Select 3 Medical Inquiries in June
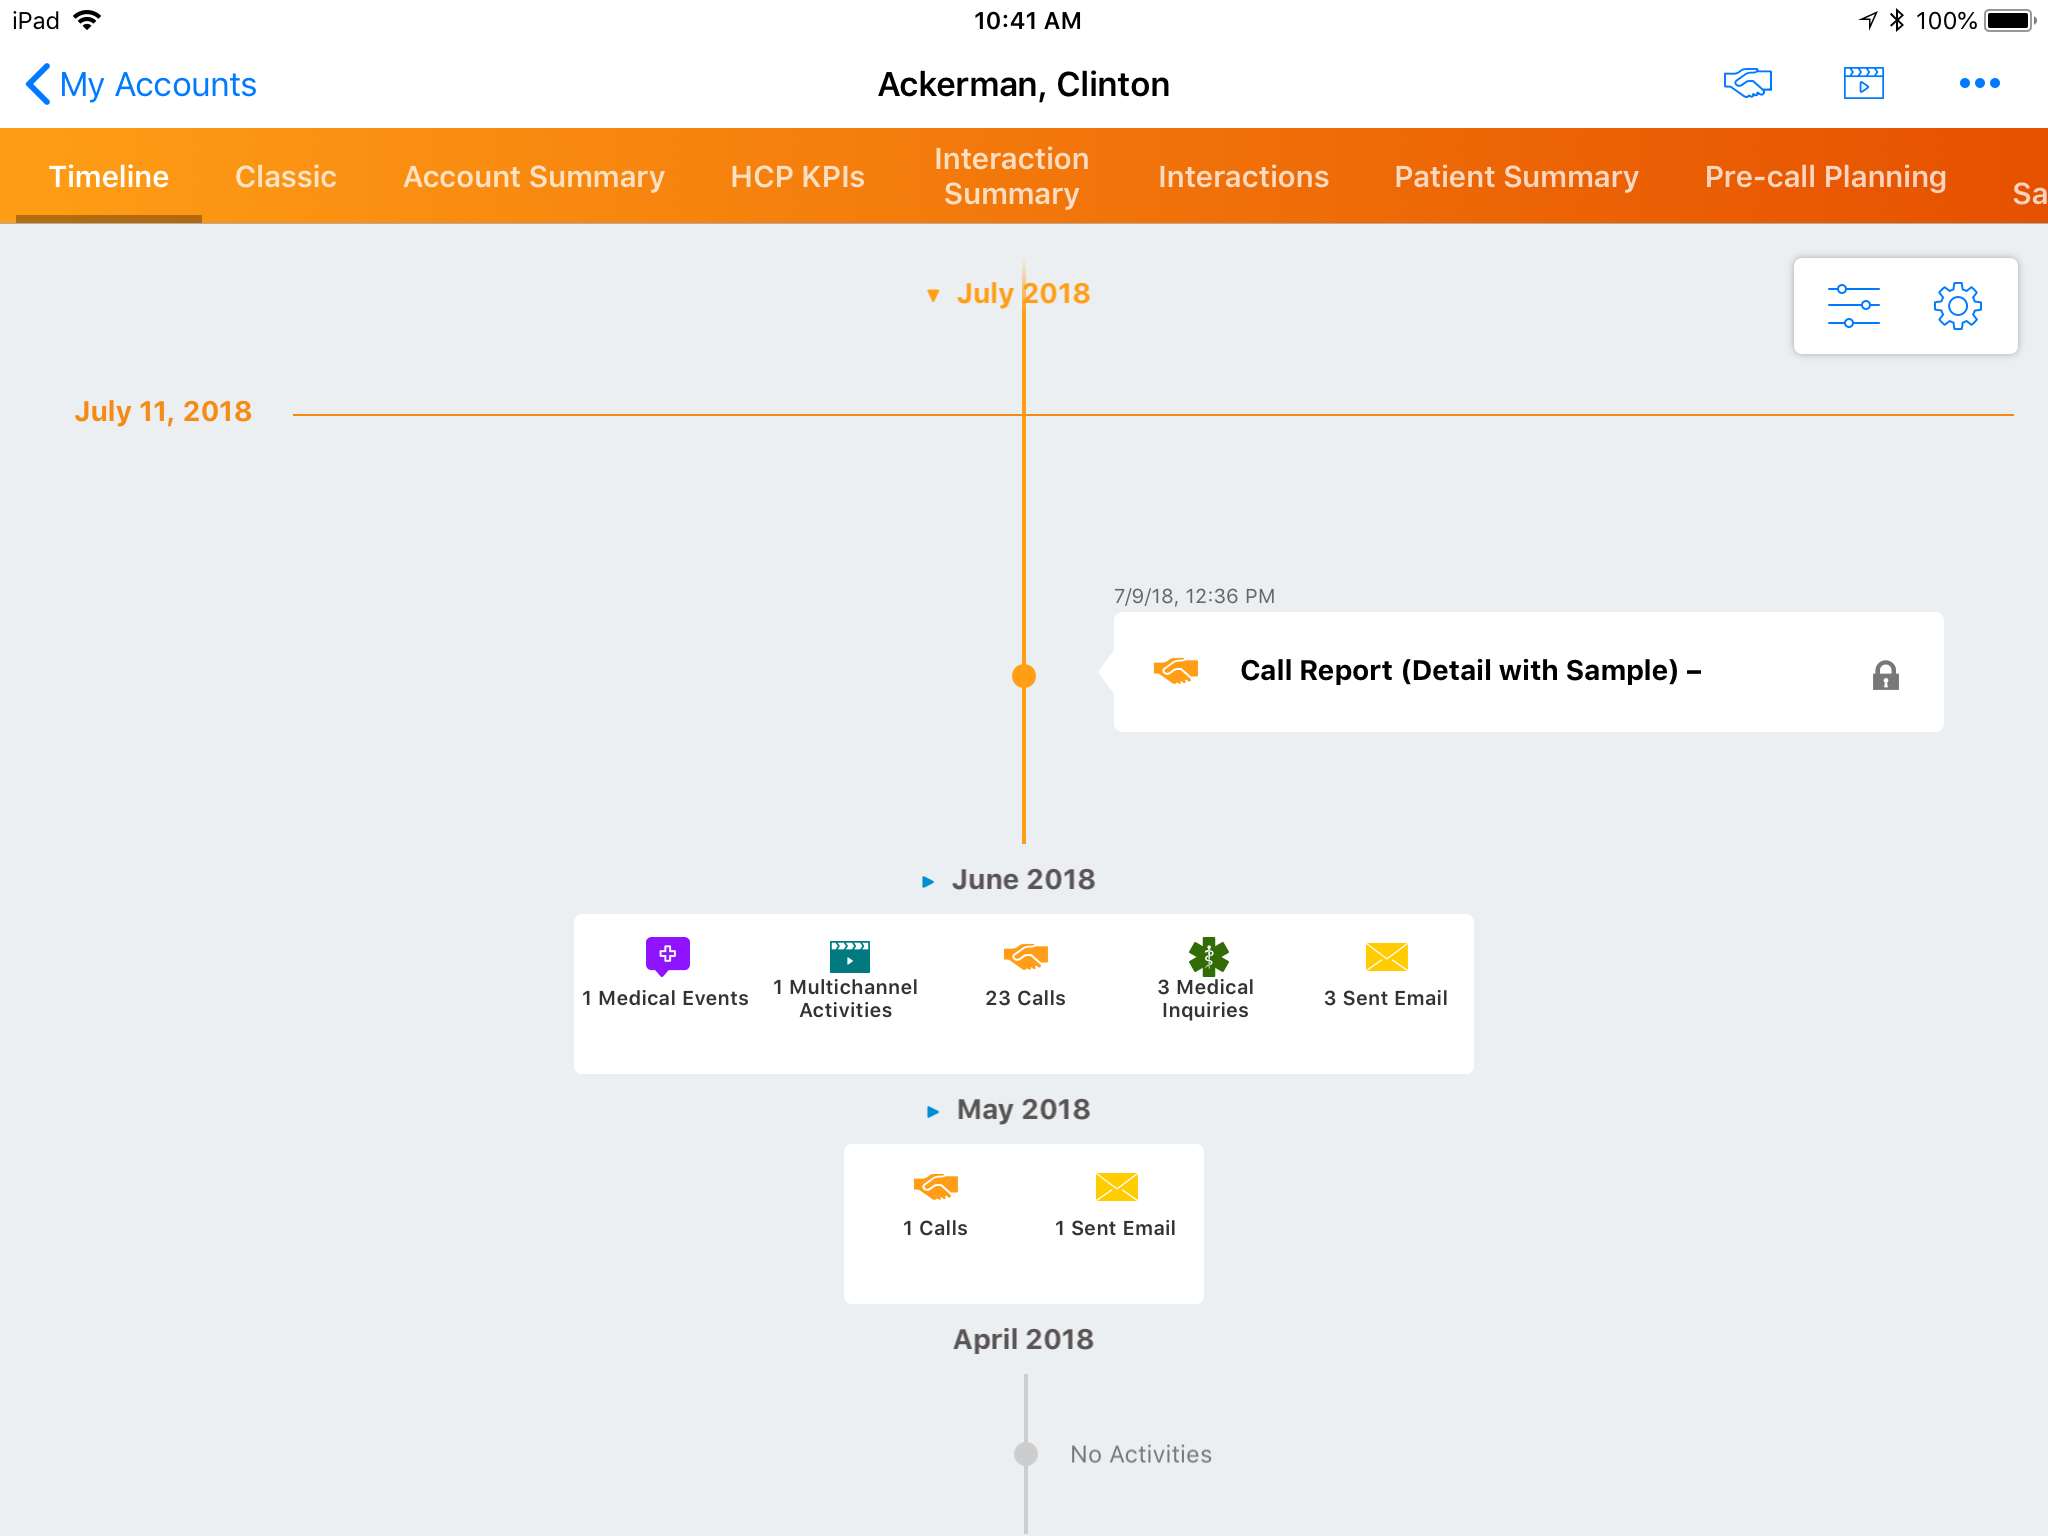The image size is (2048, 1536). tap(1207, 957)
